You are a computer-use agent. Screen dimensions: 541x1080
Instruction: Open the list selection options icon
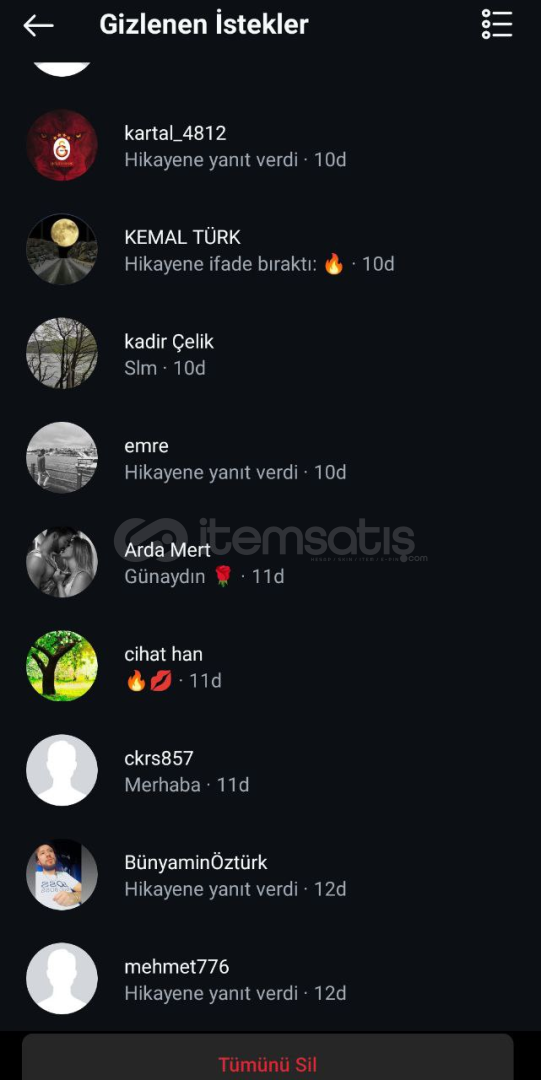[497, 25]
